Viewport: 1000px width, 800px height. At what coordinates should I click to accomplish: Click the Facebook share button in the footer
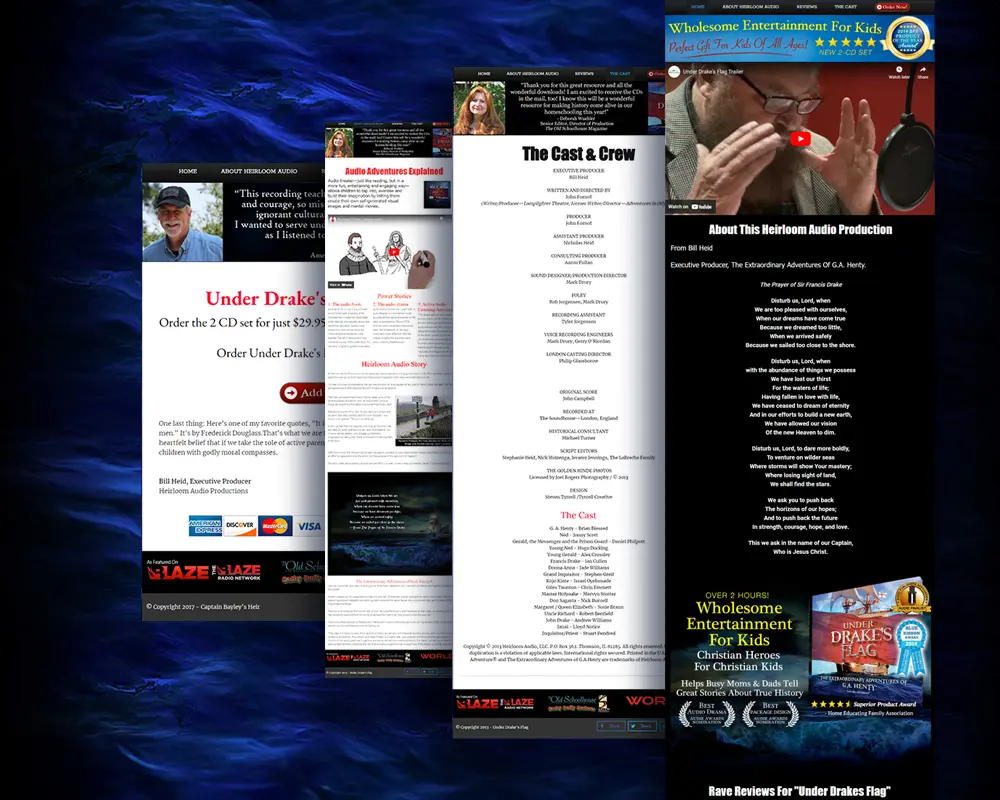[x=613, y=726]
